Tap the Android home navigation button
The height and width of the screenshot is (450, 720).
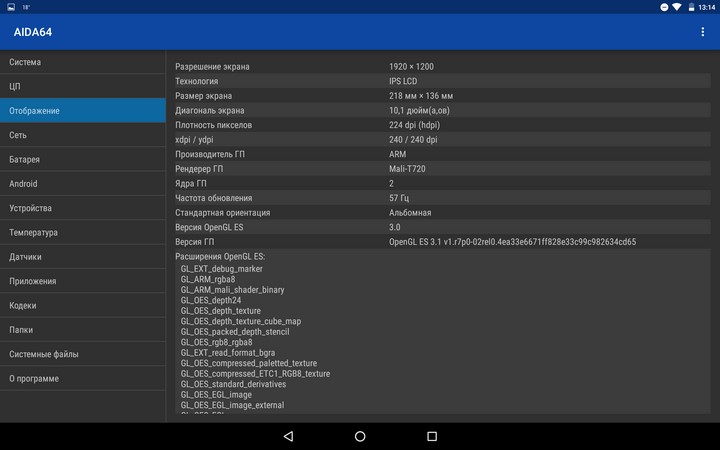[x=360, y=436]
